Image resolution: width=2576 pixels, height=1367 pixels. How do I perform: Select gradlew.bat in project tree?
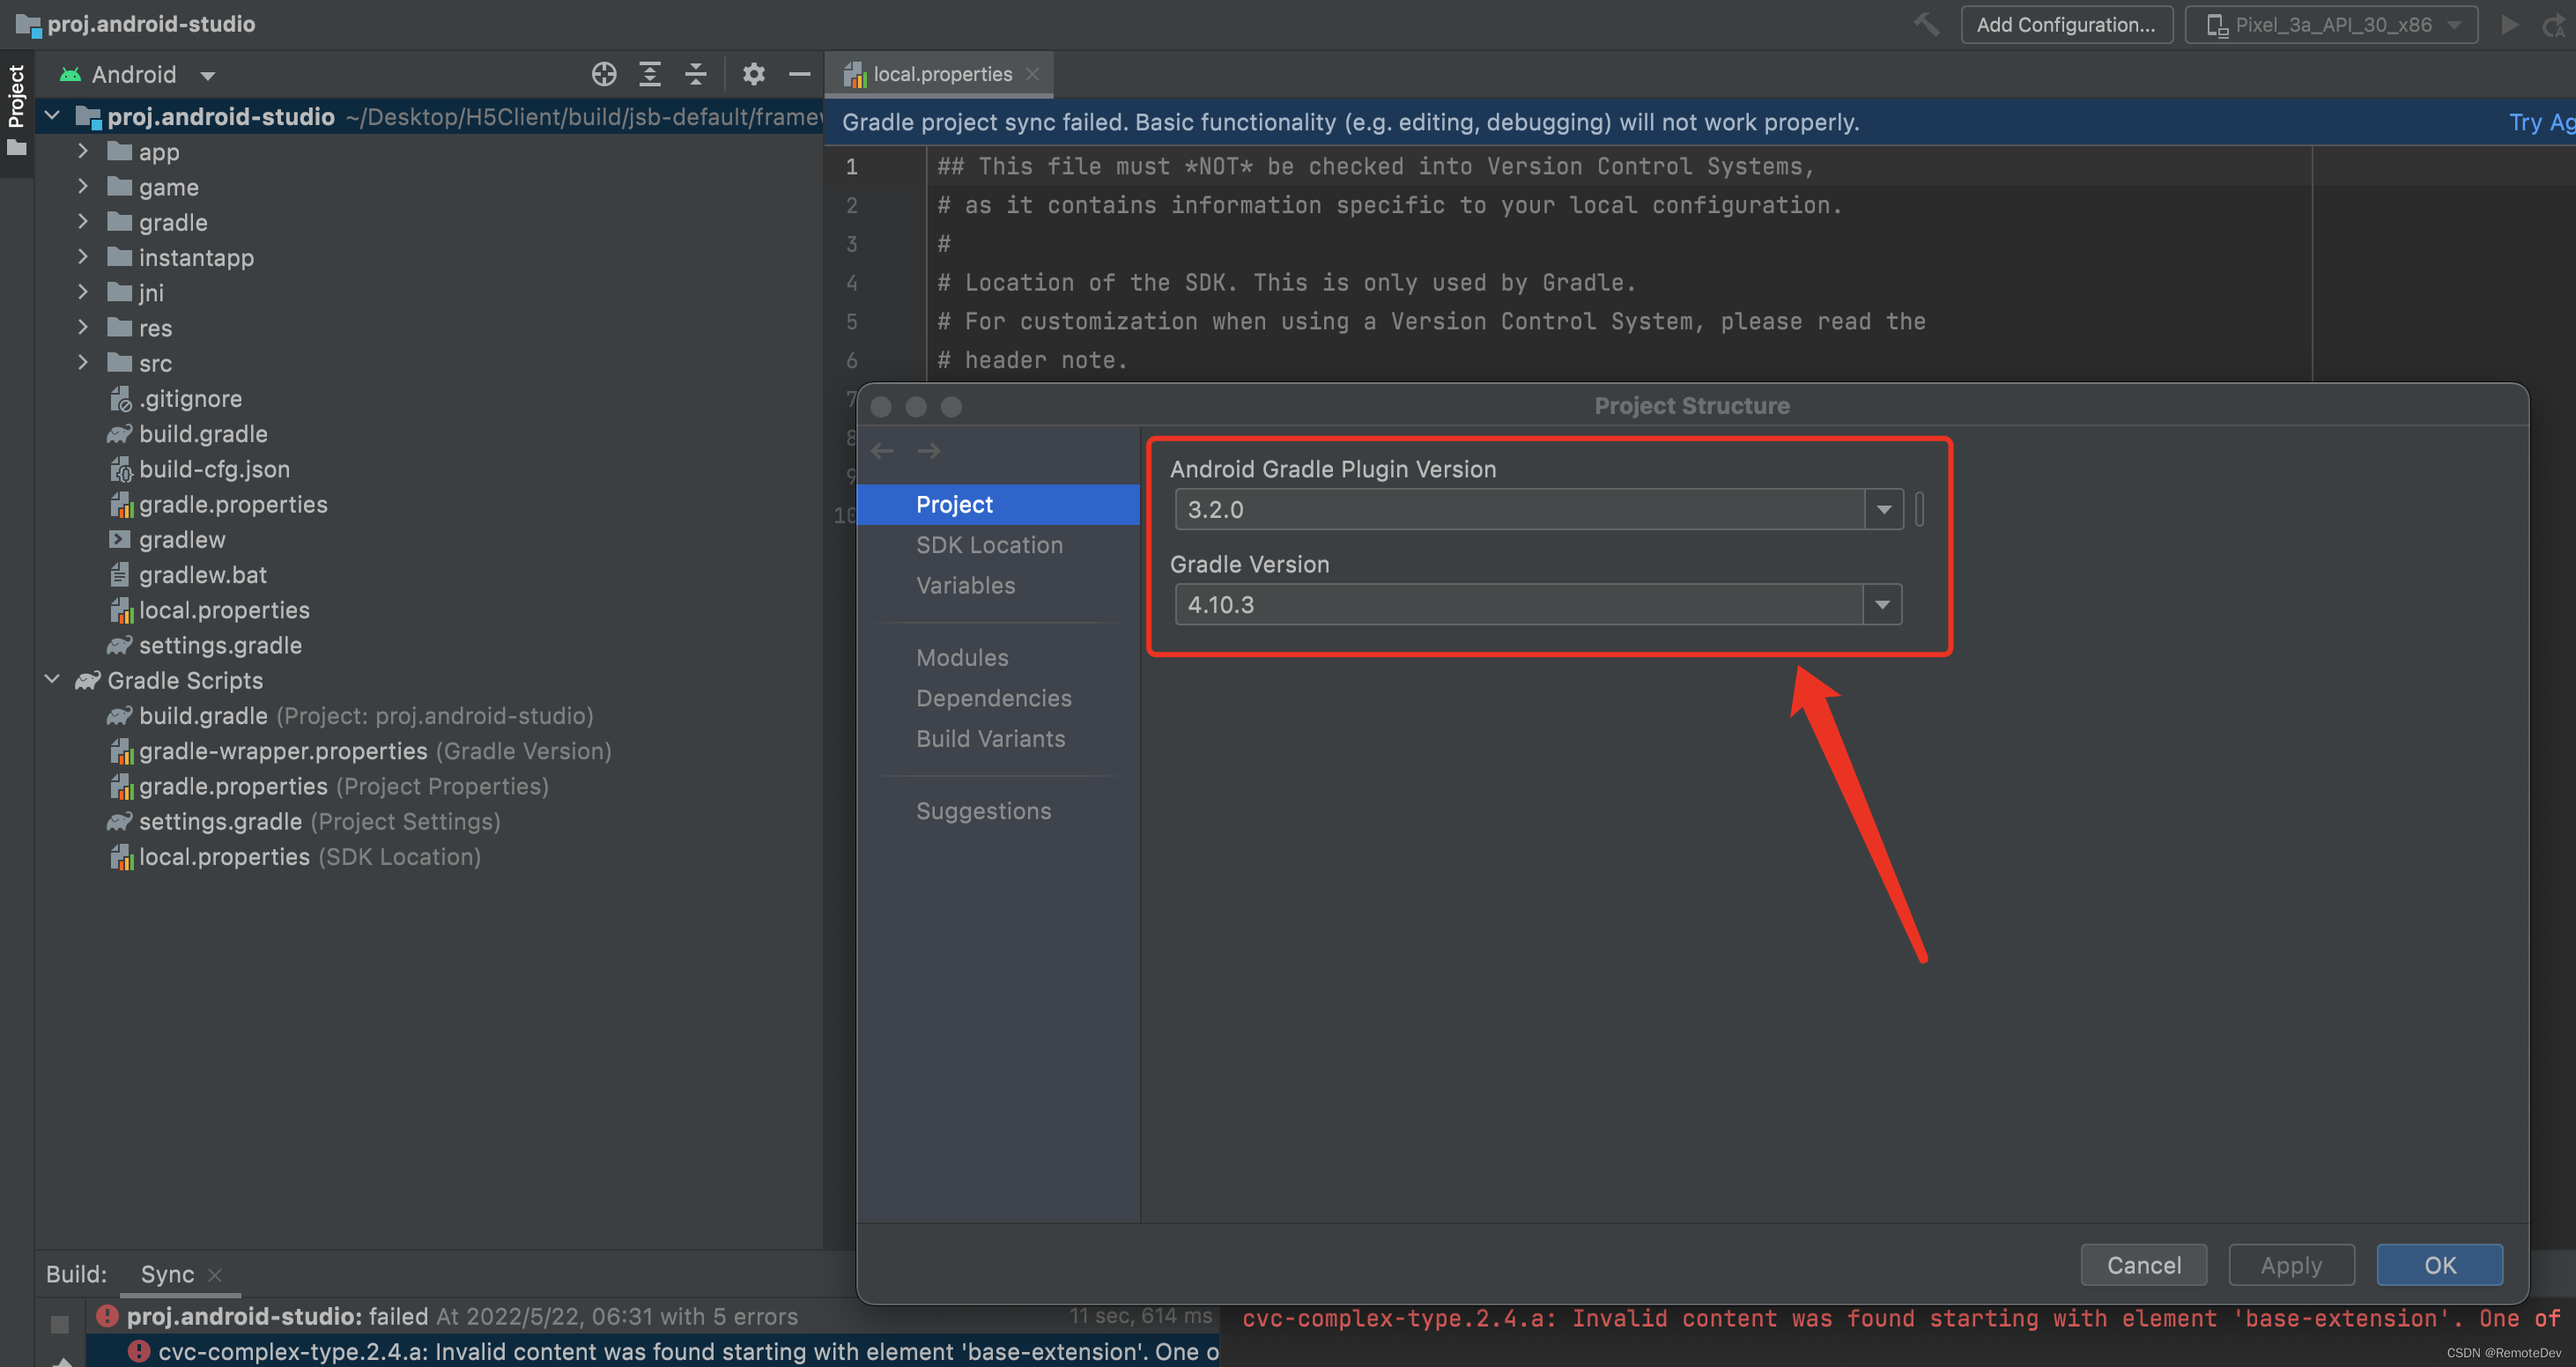pyautogui.click(x=188, y=575)
